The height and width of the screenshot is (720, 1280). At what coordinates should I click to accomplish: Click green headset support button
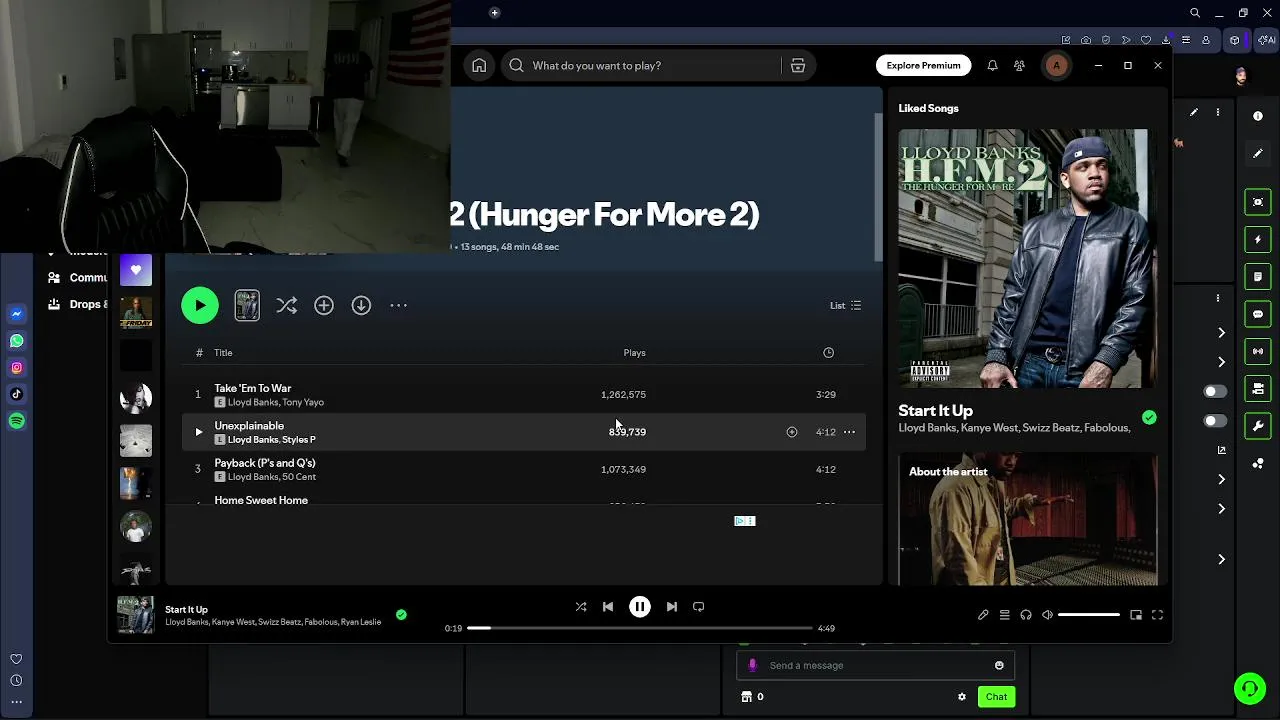[x=1249, y=689]
